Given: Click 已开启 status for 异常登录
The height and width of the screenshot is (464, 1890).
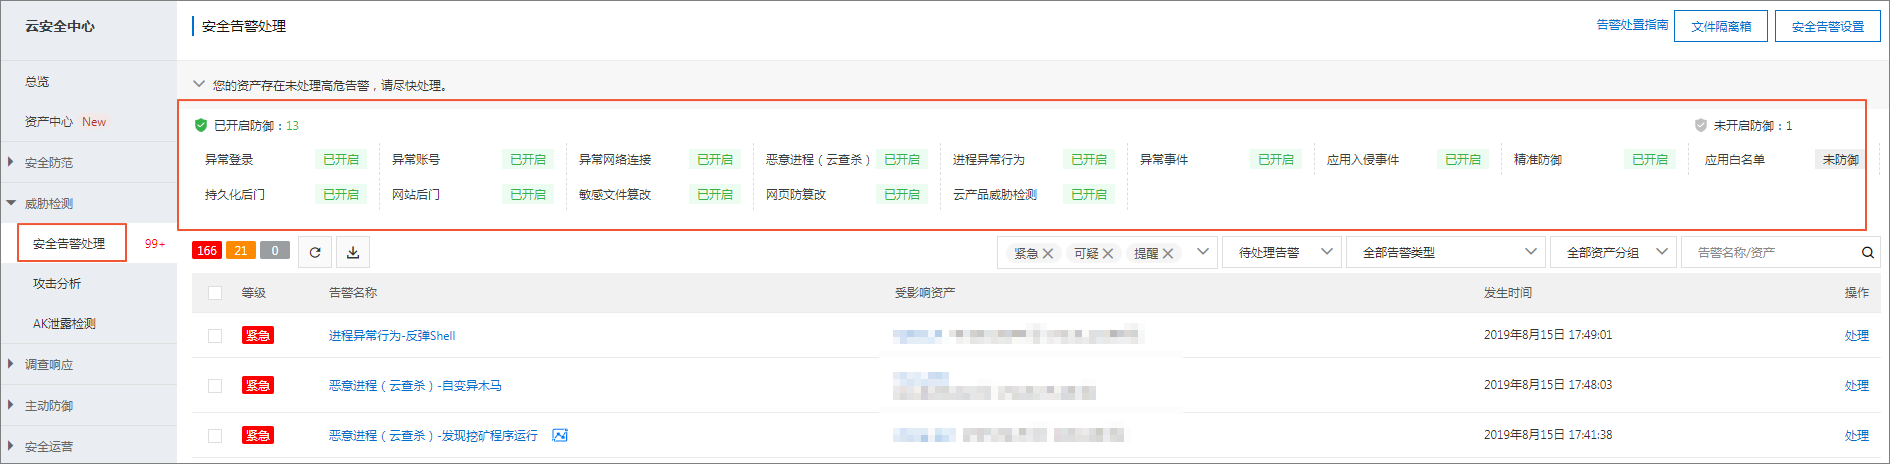Looking at the screenshot, I should (341, 159).
